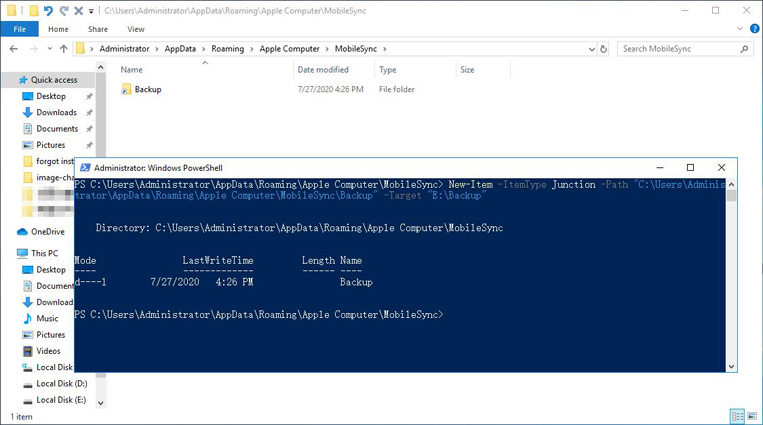The image size is (763, 425).
Task: Go forward with the Forward arrow
Action: tap(34, 49)
